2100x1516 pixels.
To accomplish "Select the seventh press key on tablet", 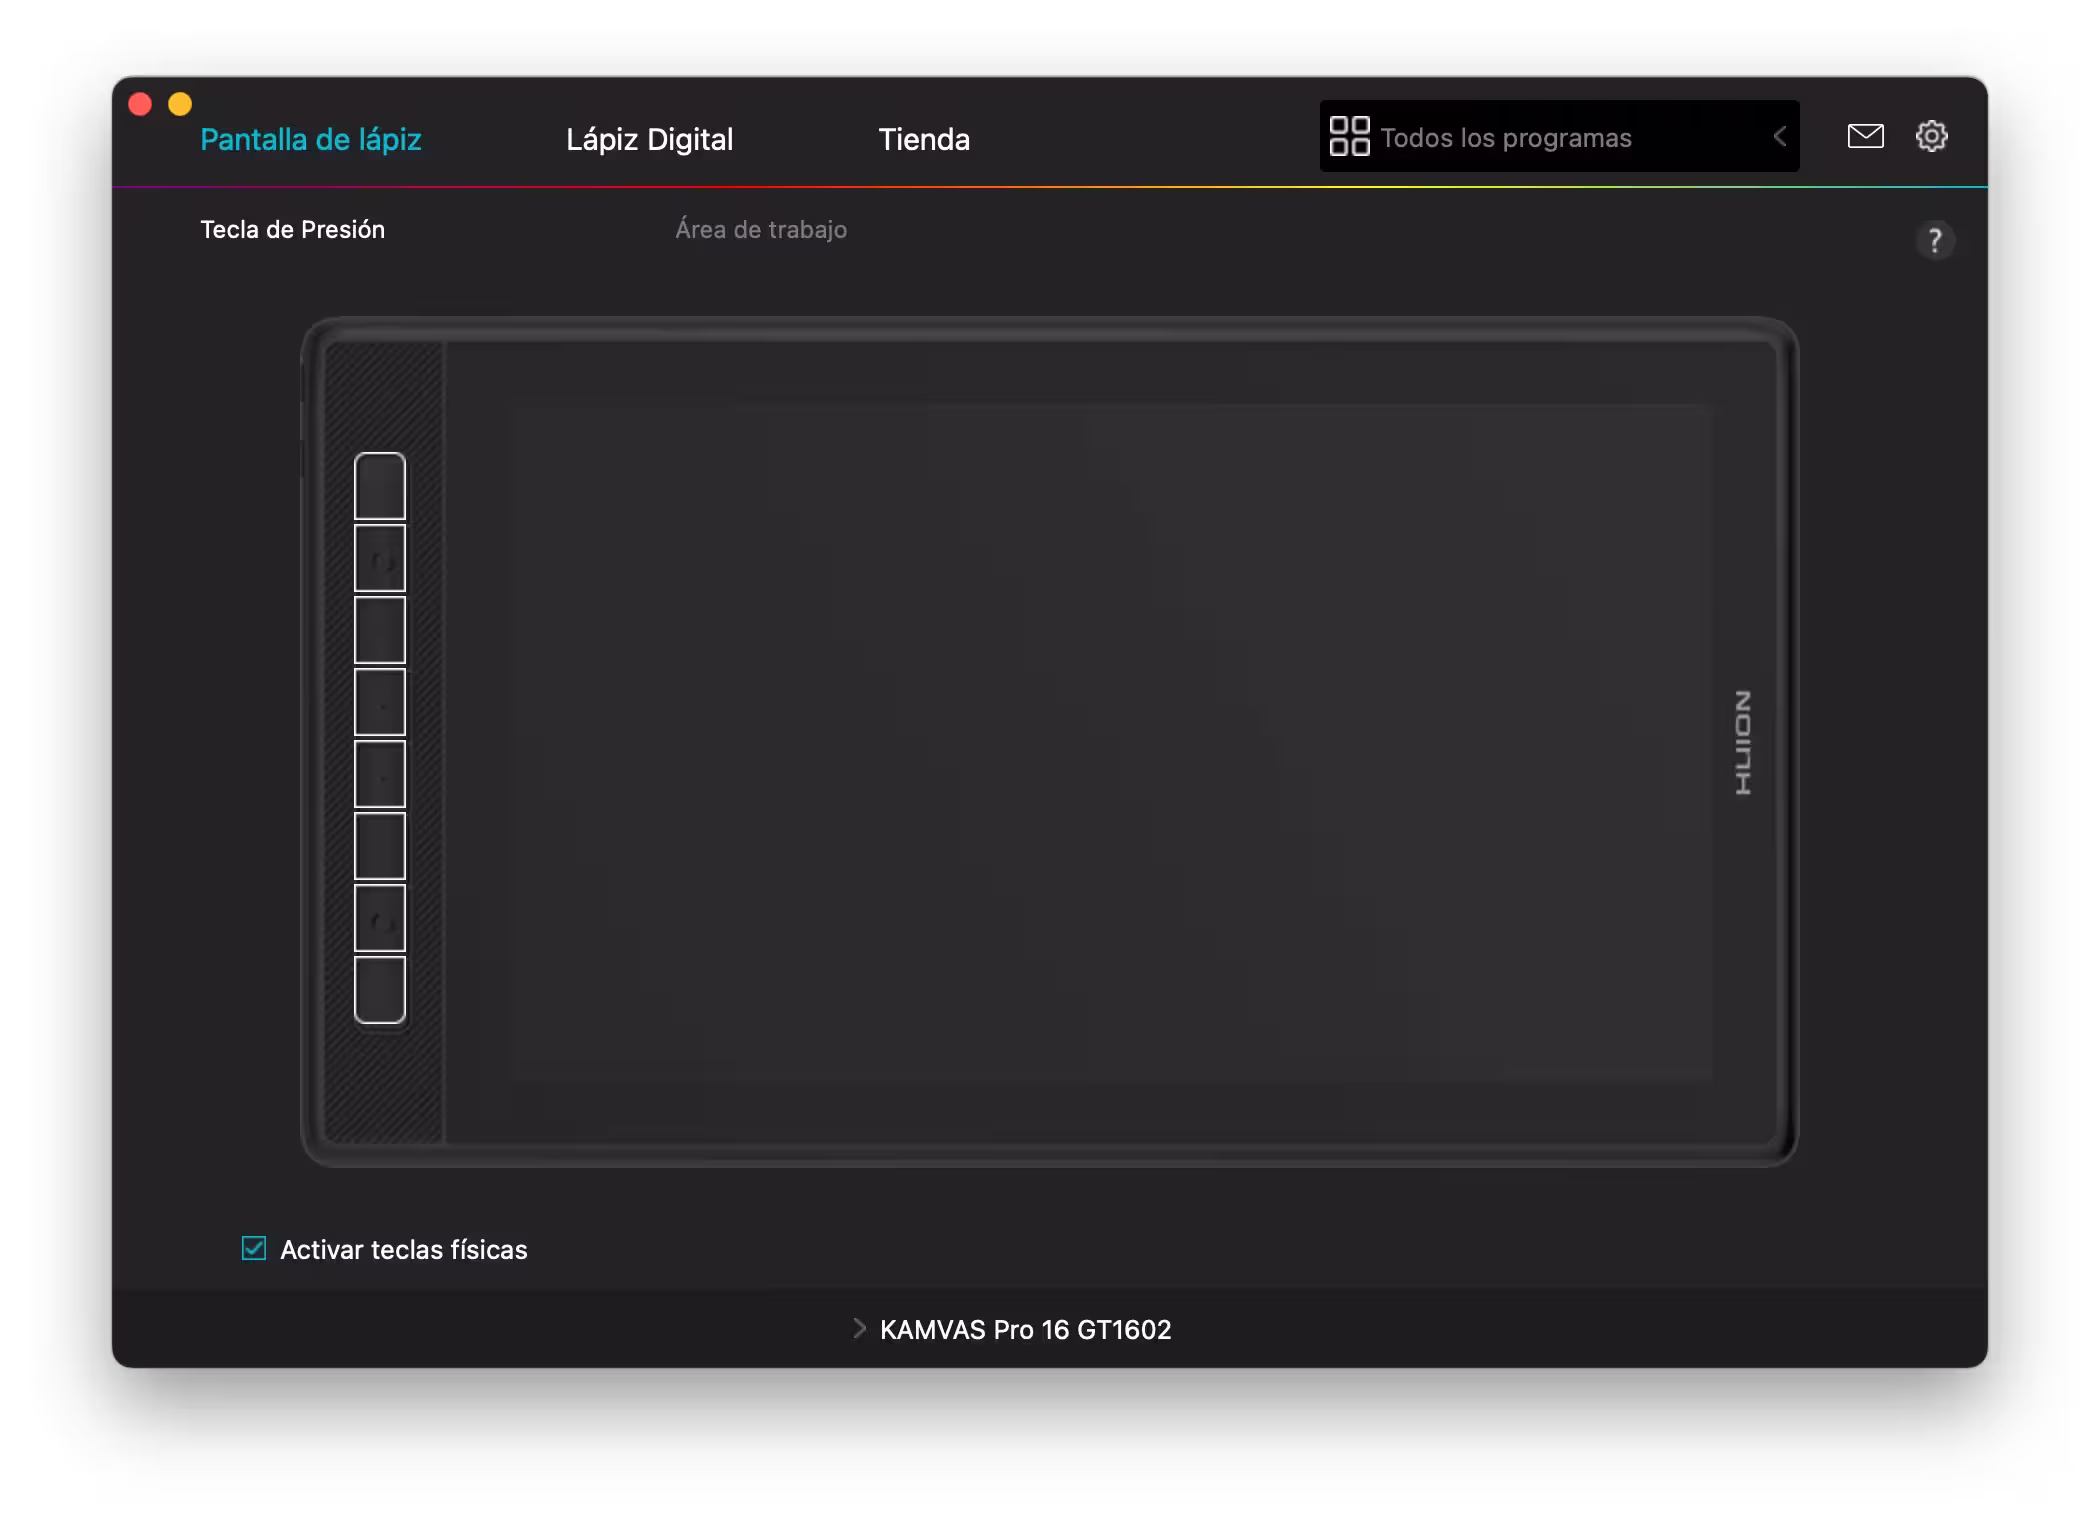I will click(x=380, y=918).
